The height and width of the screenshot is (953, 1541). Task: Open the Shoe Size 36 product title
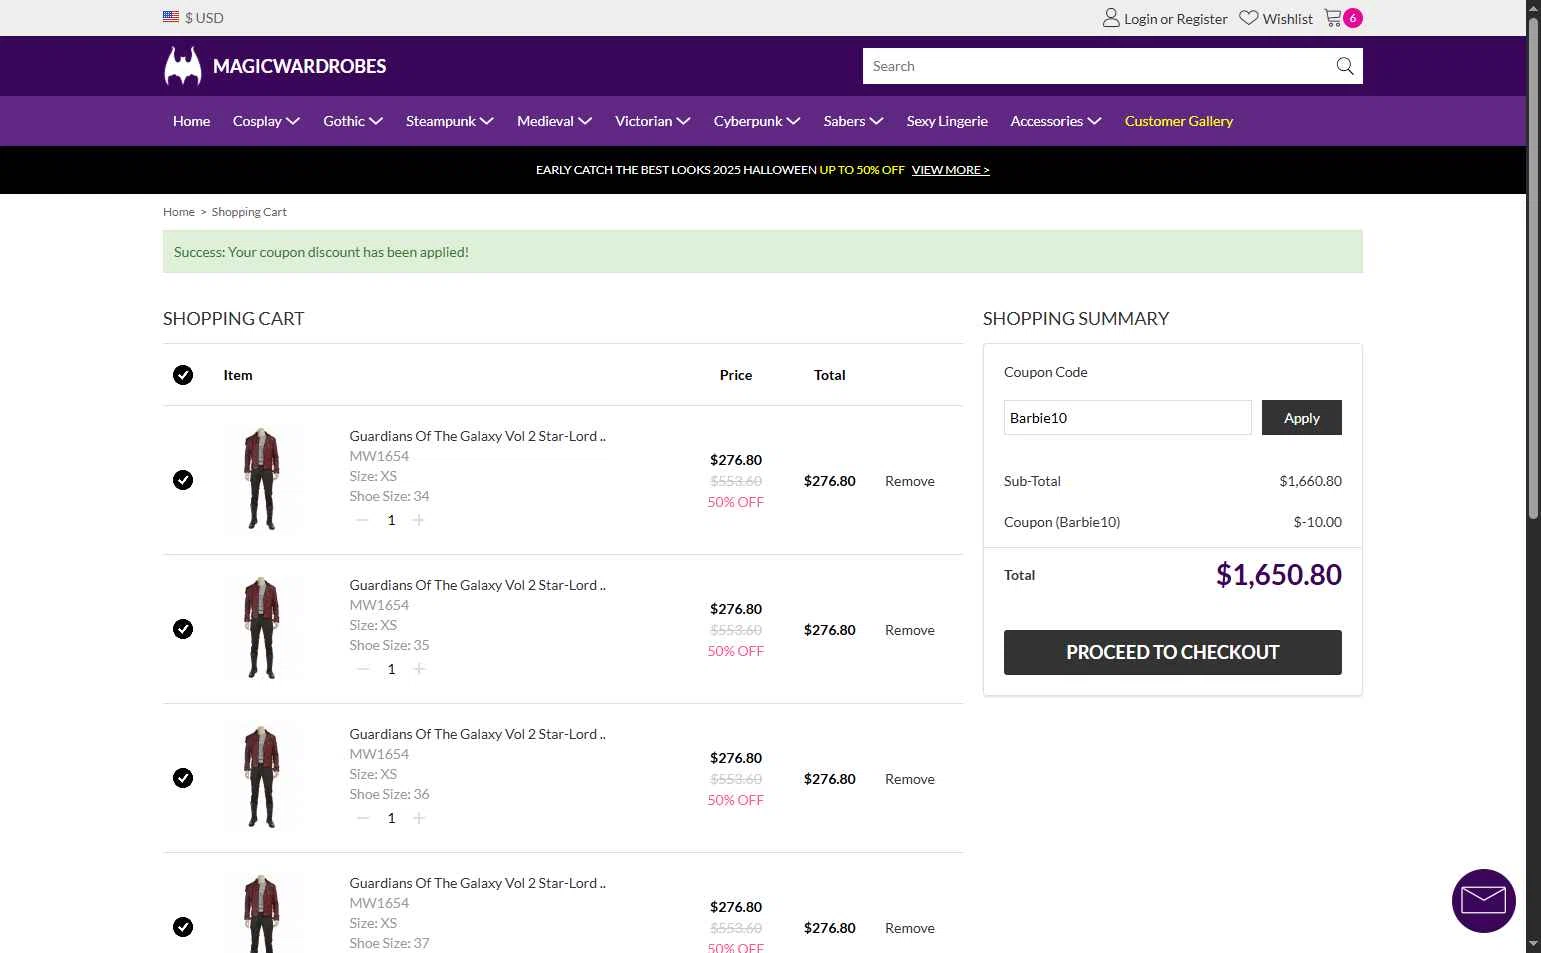point(478,734)
